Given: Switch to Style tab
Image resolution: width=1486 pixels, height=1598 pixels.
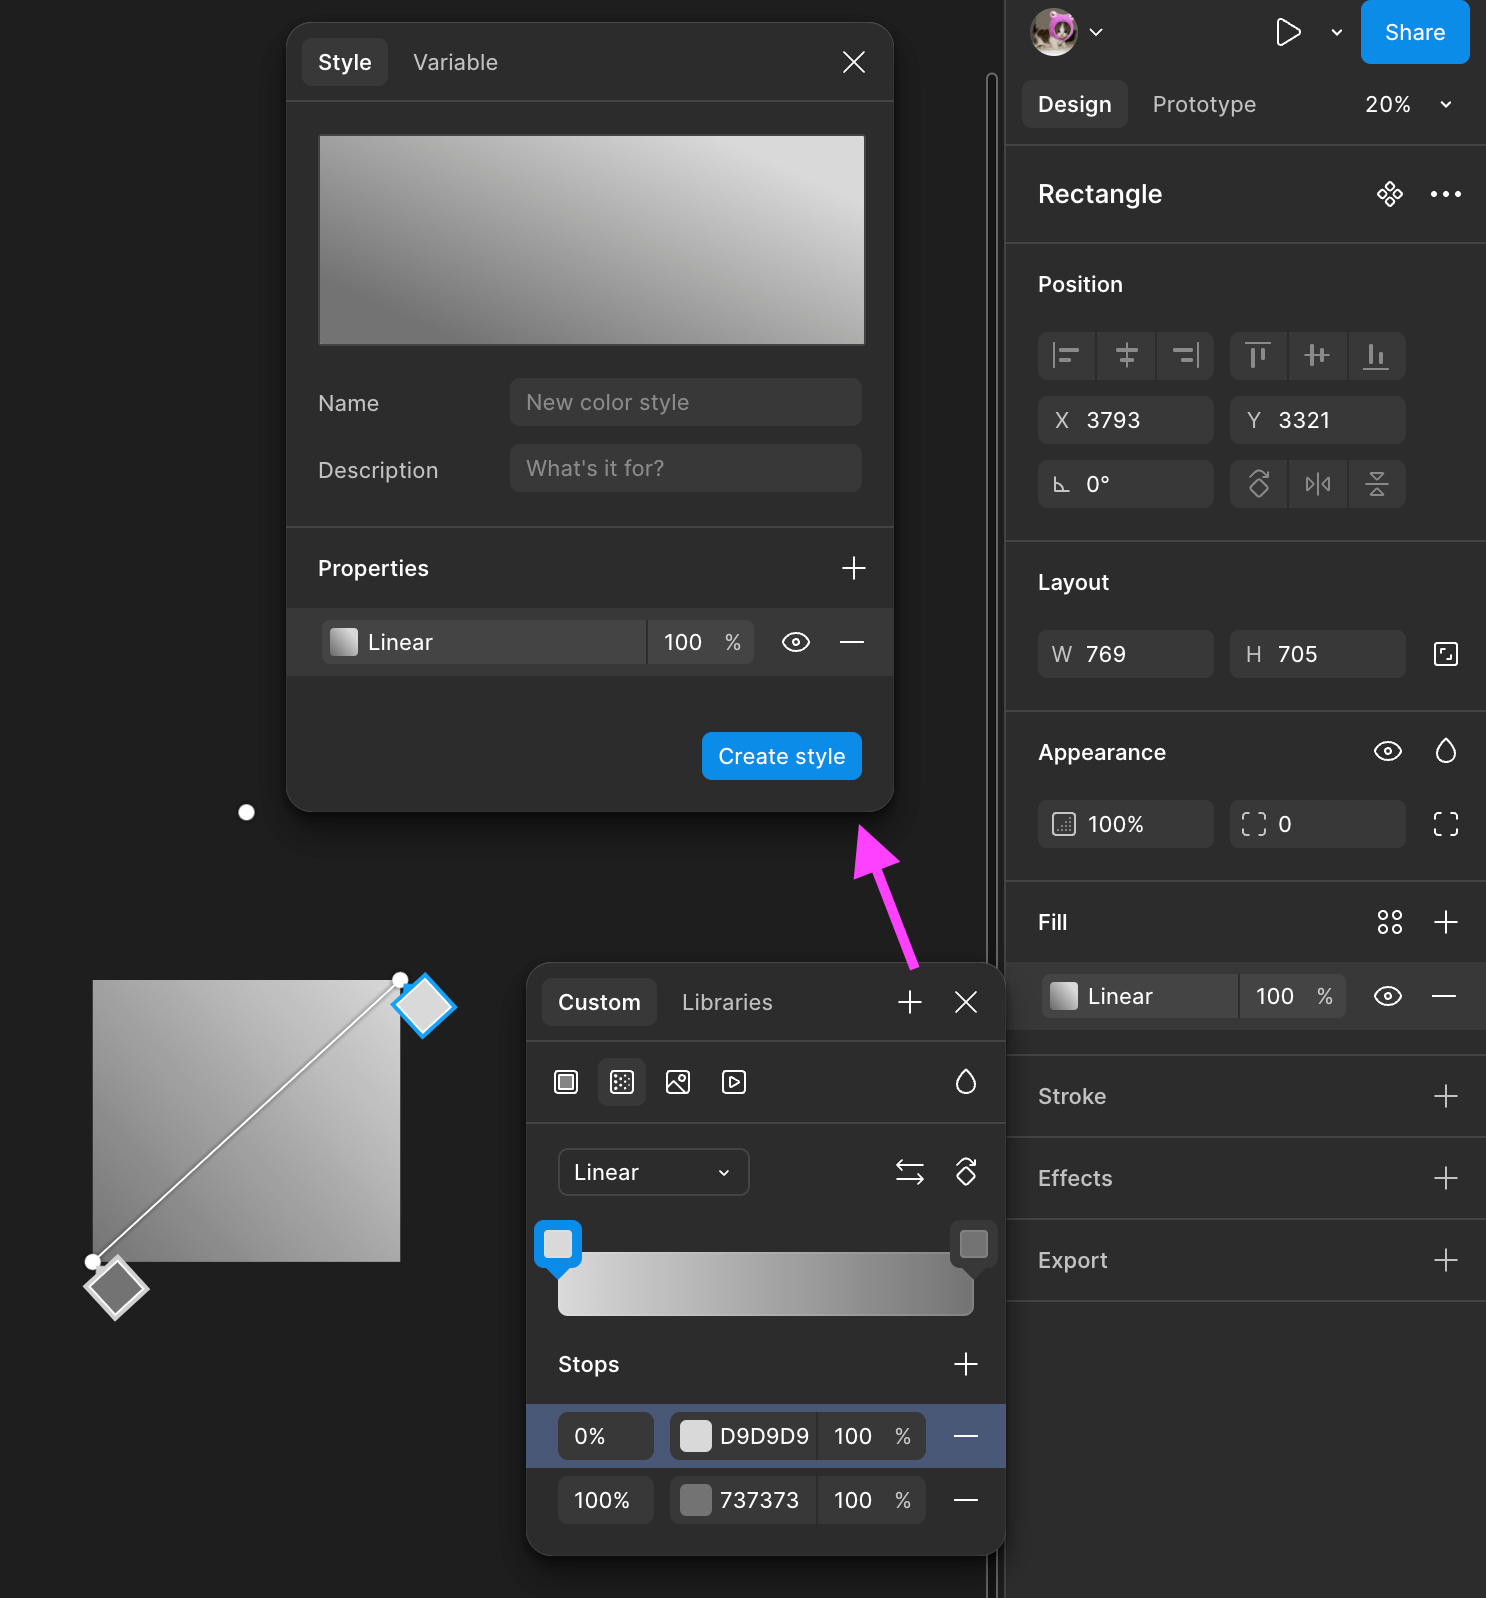Looking at the screenshot, I should (x=345, y=62).
